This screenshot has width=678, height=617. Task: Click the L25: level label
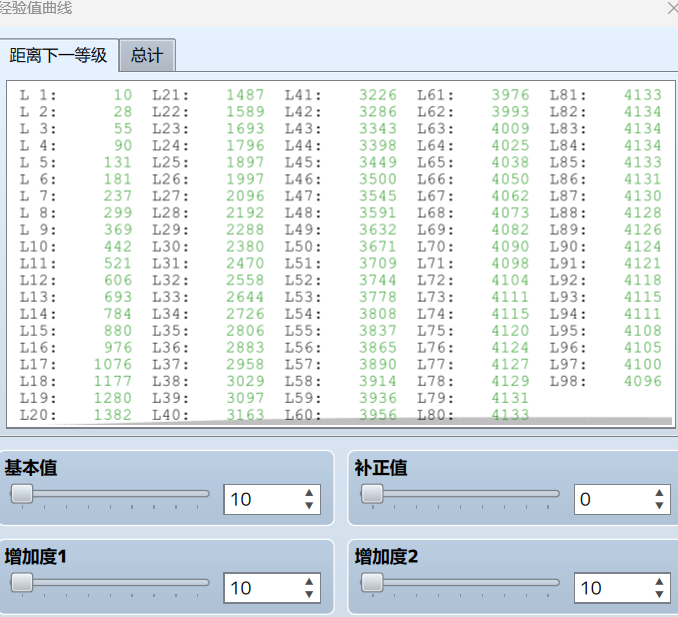170,162
